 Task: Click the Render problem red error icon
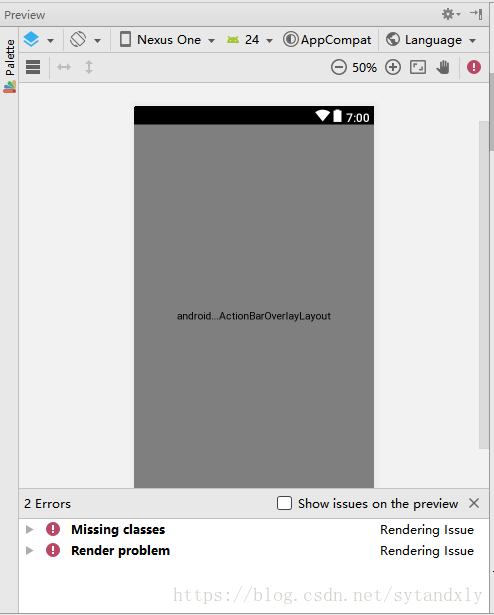[x=53, y=550]
